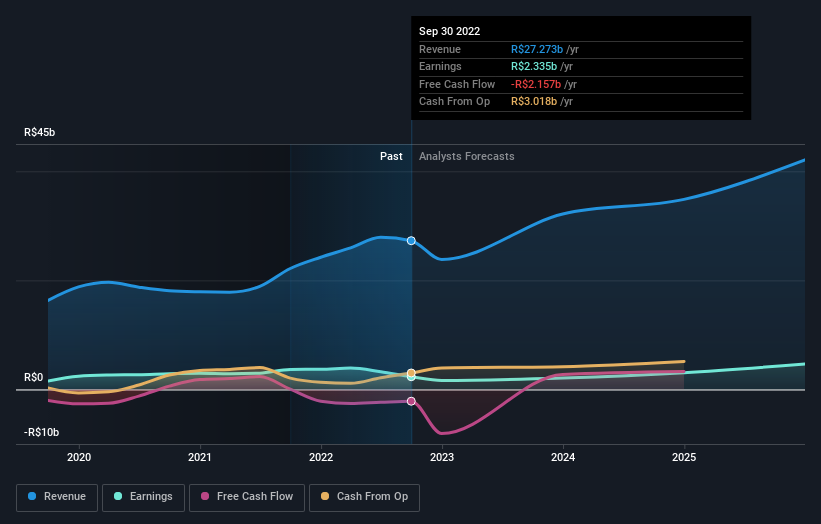
Task: Select the Revenue data point marker
Action: 412,241
